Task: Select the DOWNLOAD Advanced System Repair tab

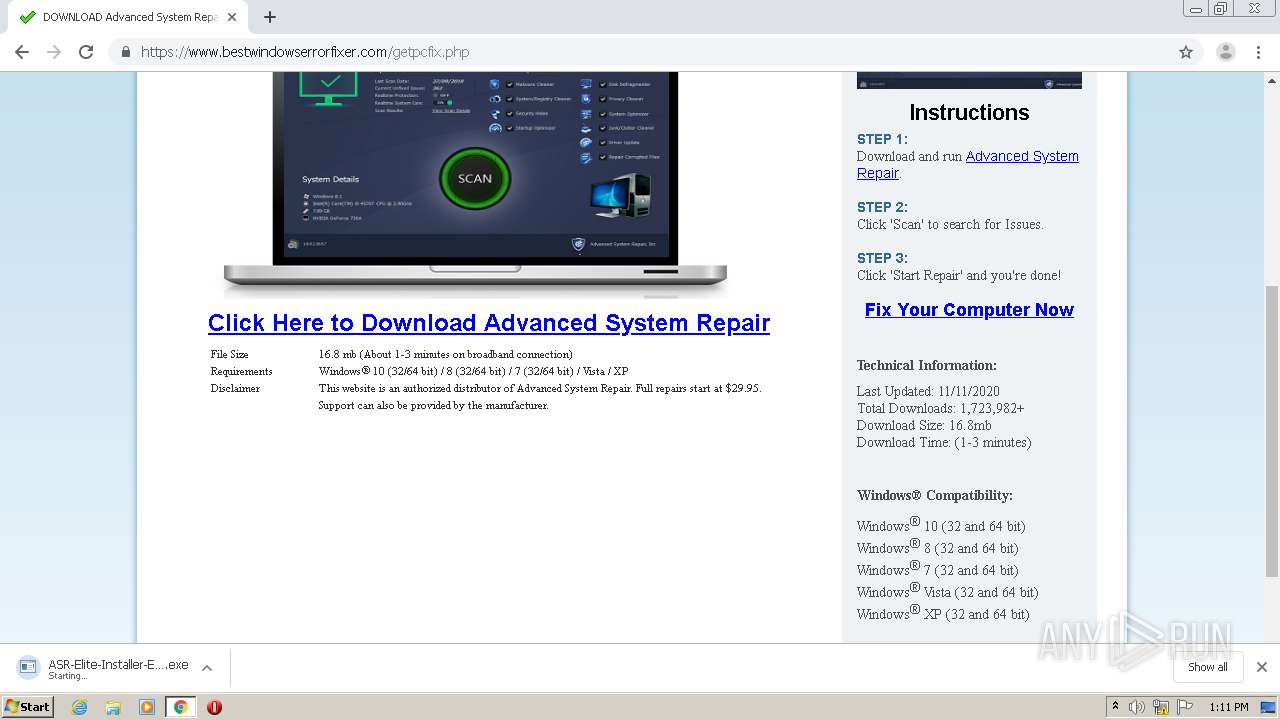Action: point(127,17)
